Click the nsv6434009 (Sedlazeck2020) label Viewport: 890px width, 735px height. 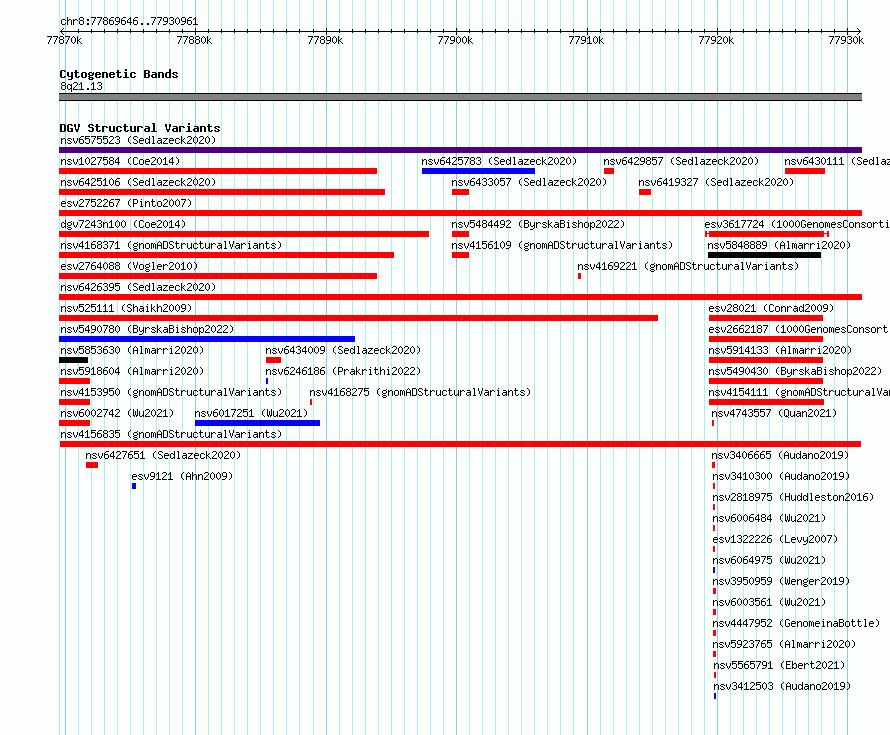[x=343, y=350]
